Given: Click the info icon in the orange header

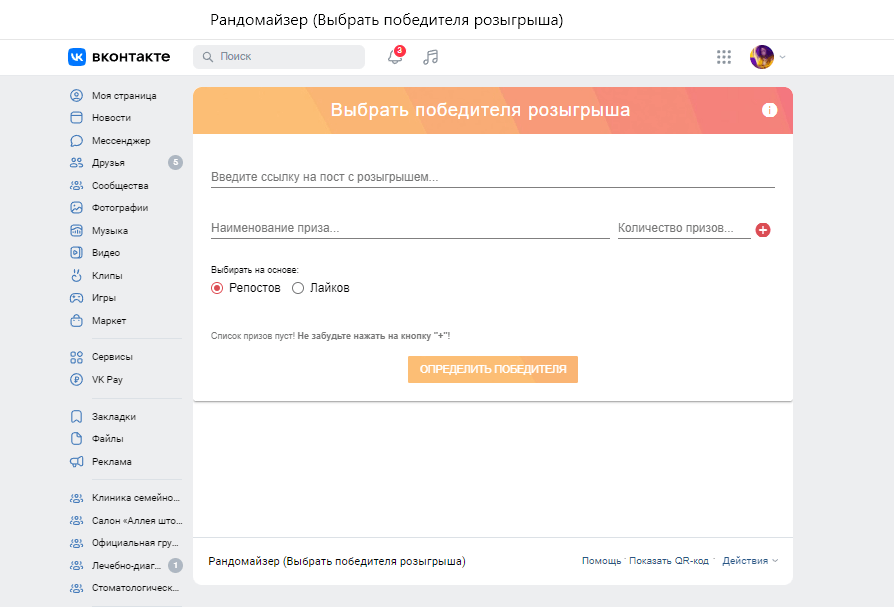Looking at the screenshot, I should coord(769,110).
